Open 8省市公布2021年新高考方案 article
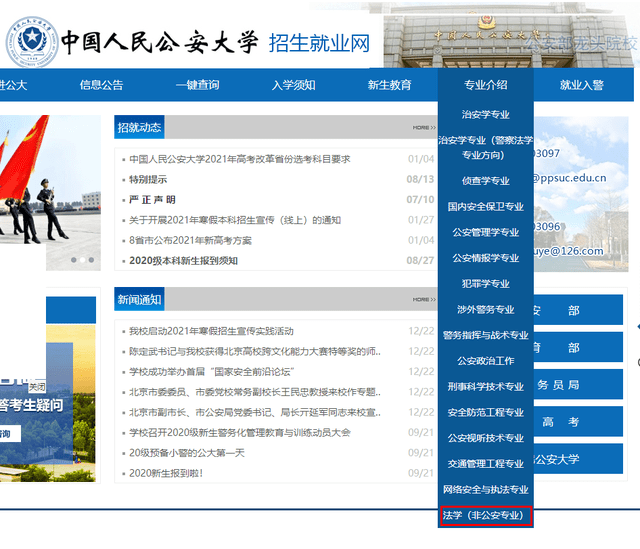640x549 pixels. [x=190, y=240]
